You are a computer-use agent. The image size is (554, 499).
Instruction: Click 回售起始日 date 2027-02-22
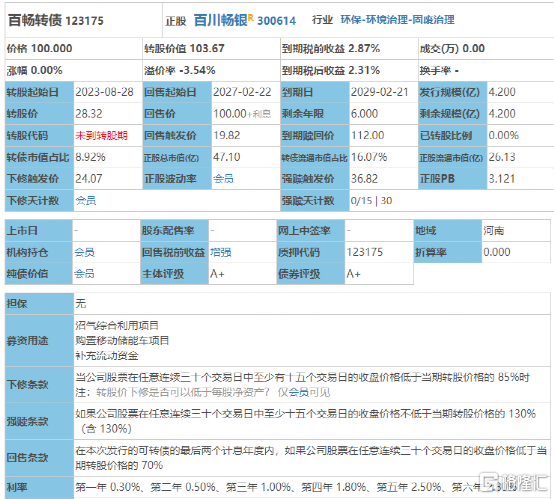(242, 92)
